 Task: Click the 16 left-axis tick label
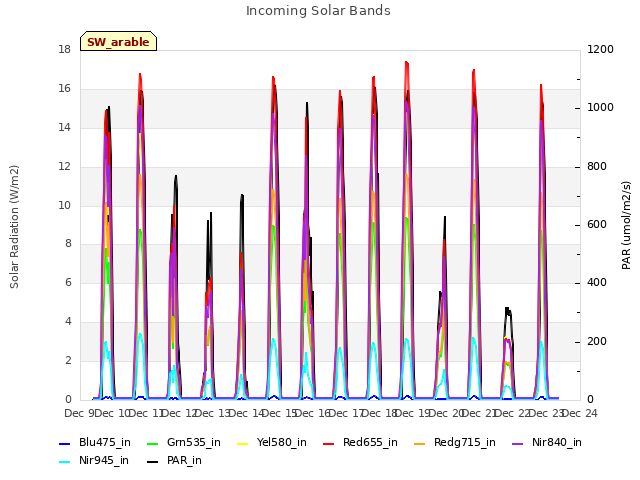pyautogui.click(x=64, y=89)
